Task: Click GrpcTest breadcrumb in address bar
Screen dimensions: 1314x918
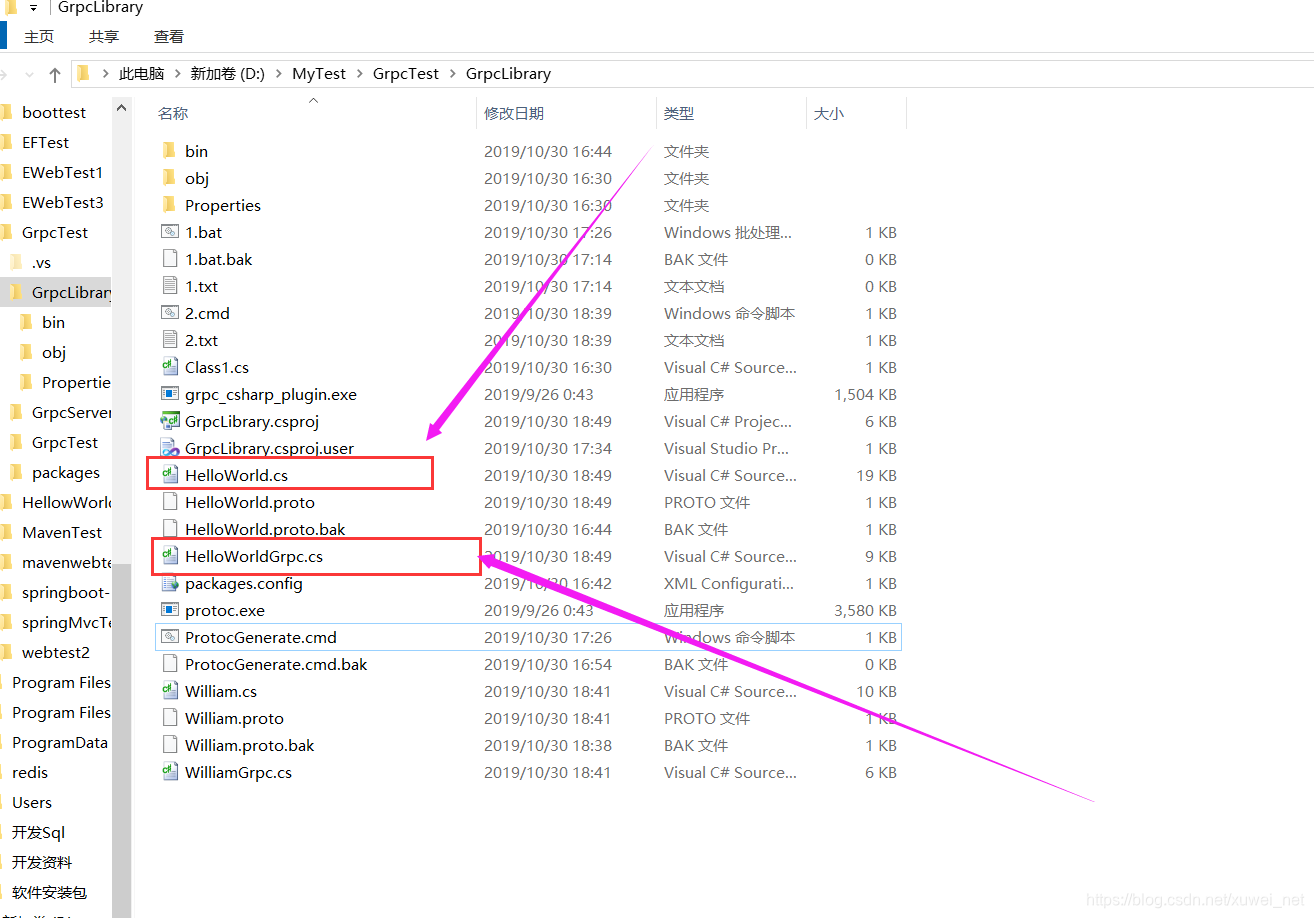Action: 406,74
